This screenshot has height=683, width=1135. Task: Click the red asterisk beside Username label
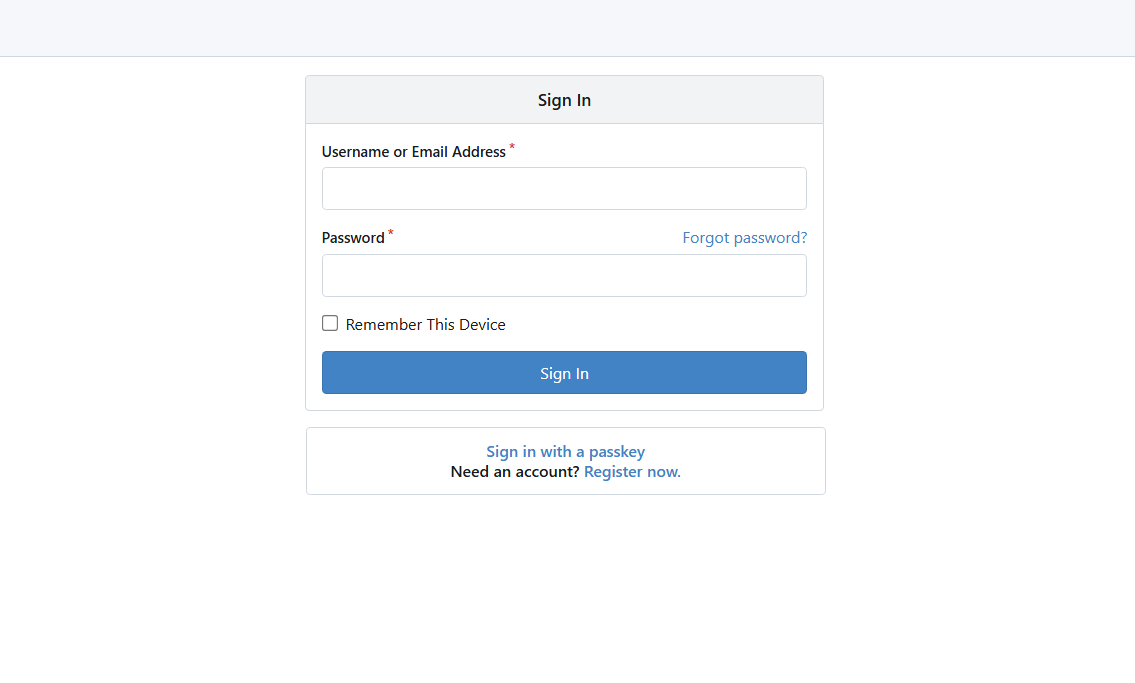[512, 148]
